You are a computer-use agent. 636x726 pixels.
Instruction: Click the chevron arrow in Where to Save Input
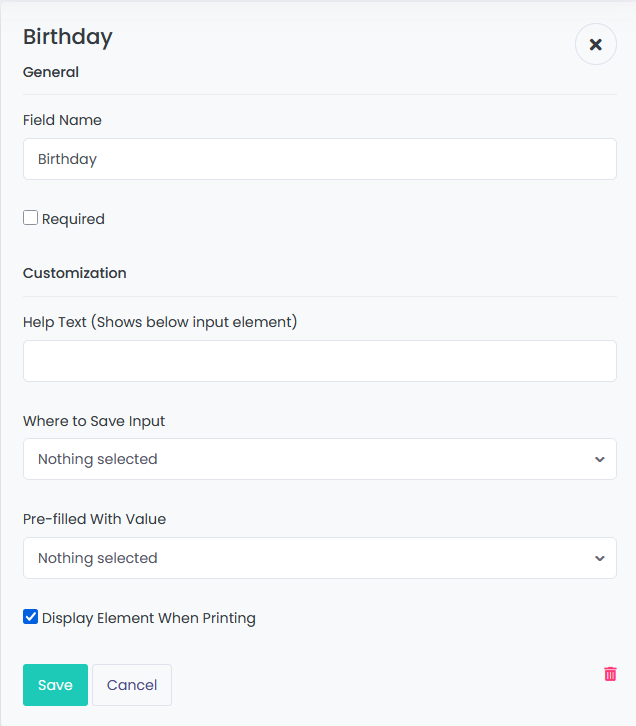point(599,459)
